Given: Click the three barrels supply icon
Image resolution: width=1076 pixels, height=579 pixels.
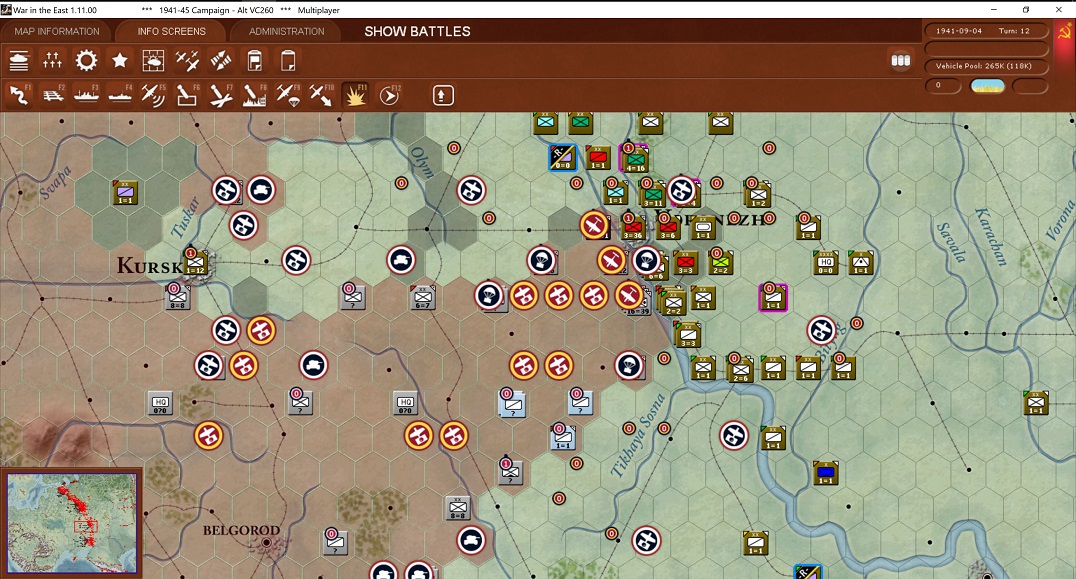Looking at the screenshot, I should coord(900,60).
